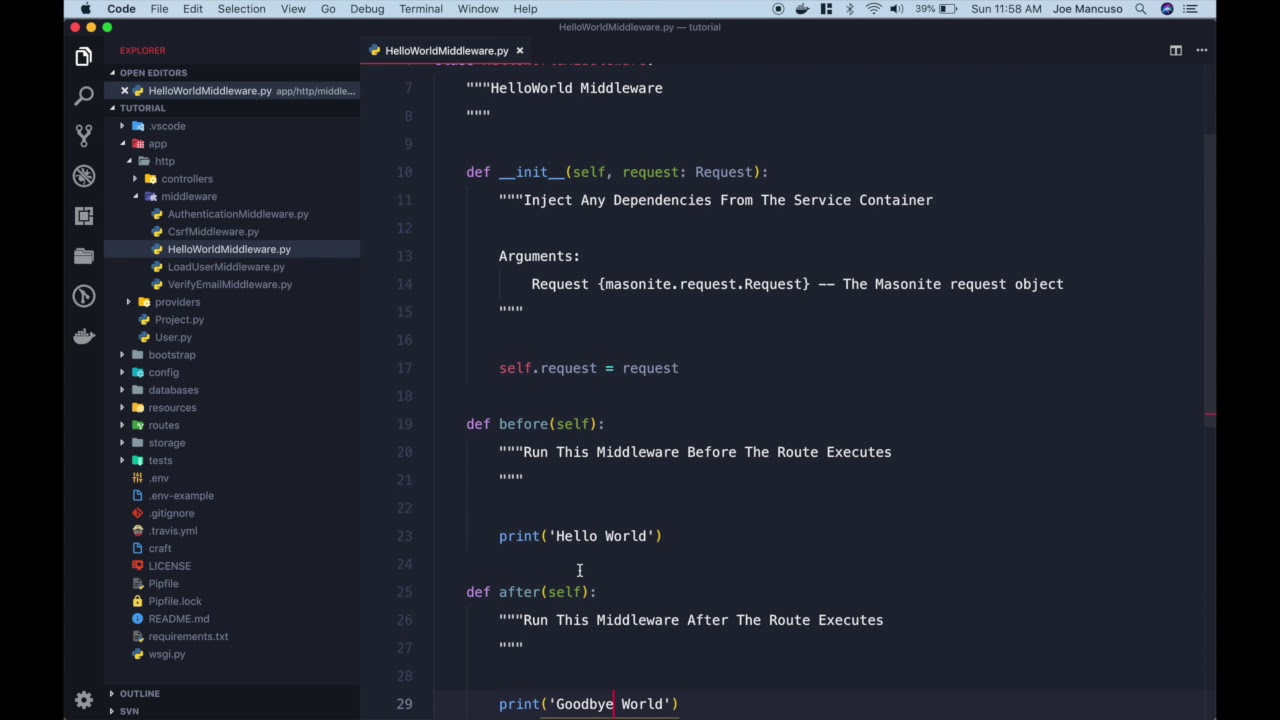Open User.py in the explorer

point(173,337)
